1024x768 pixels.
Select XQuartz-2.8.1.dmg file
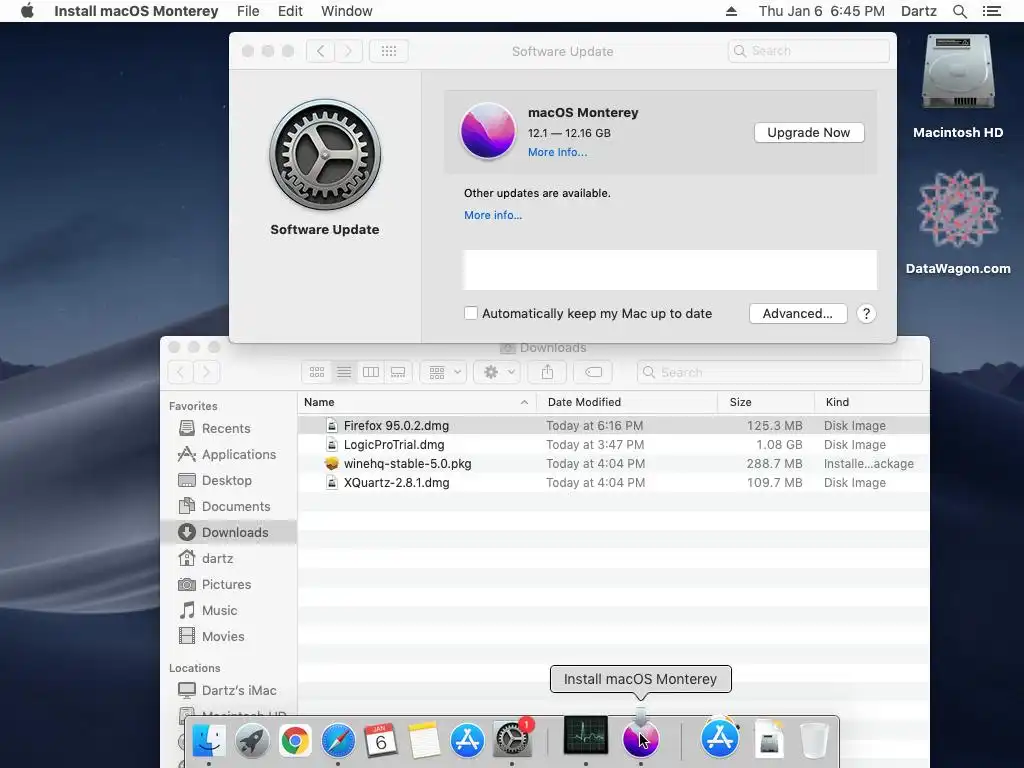[x=613, y=483]
